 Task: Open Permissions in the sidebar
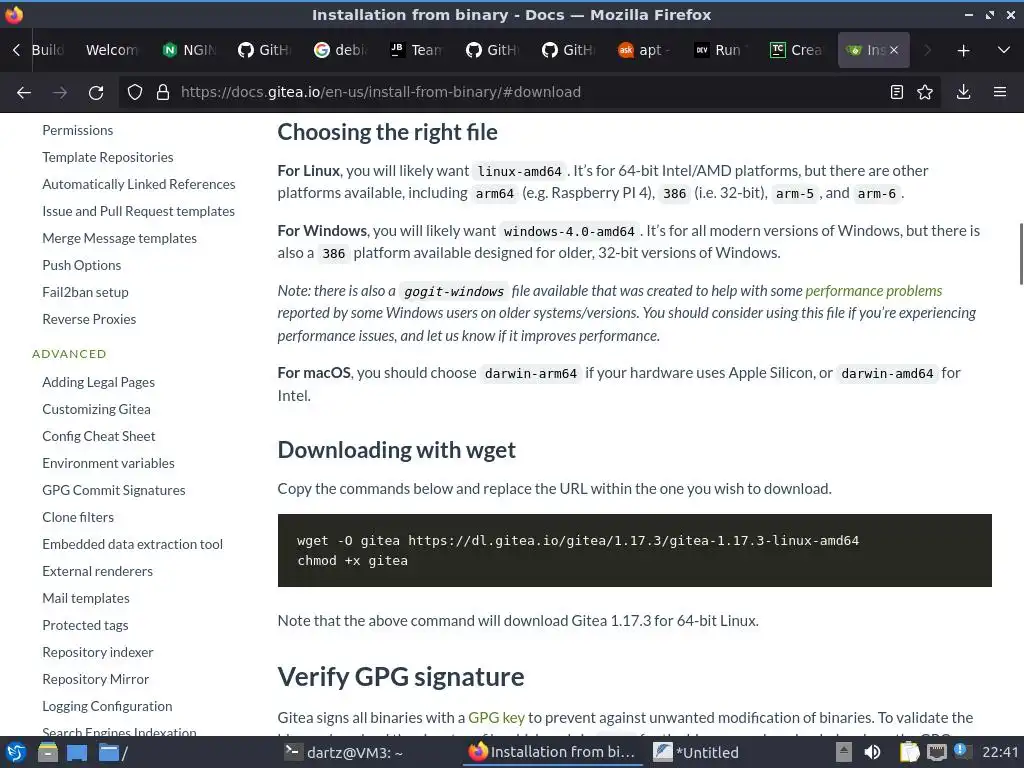[x=78, y=130]
